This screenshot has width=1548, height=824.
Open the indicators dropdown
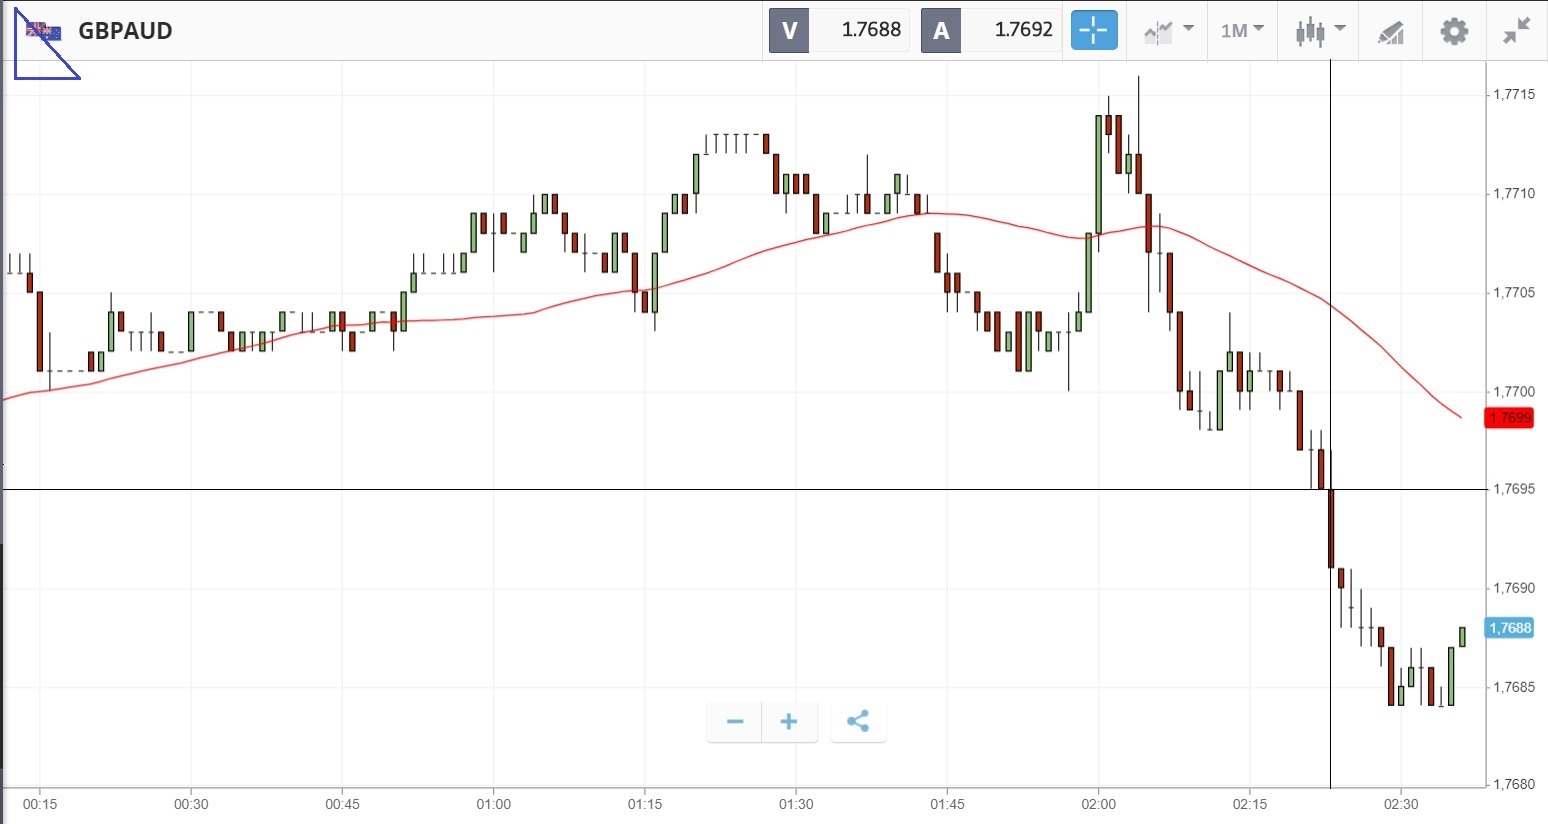pos(1167,31)
